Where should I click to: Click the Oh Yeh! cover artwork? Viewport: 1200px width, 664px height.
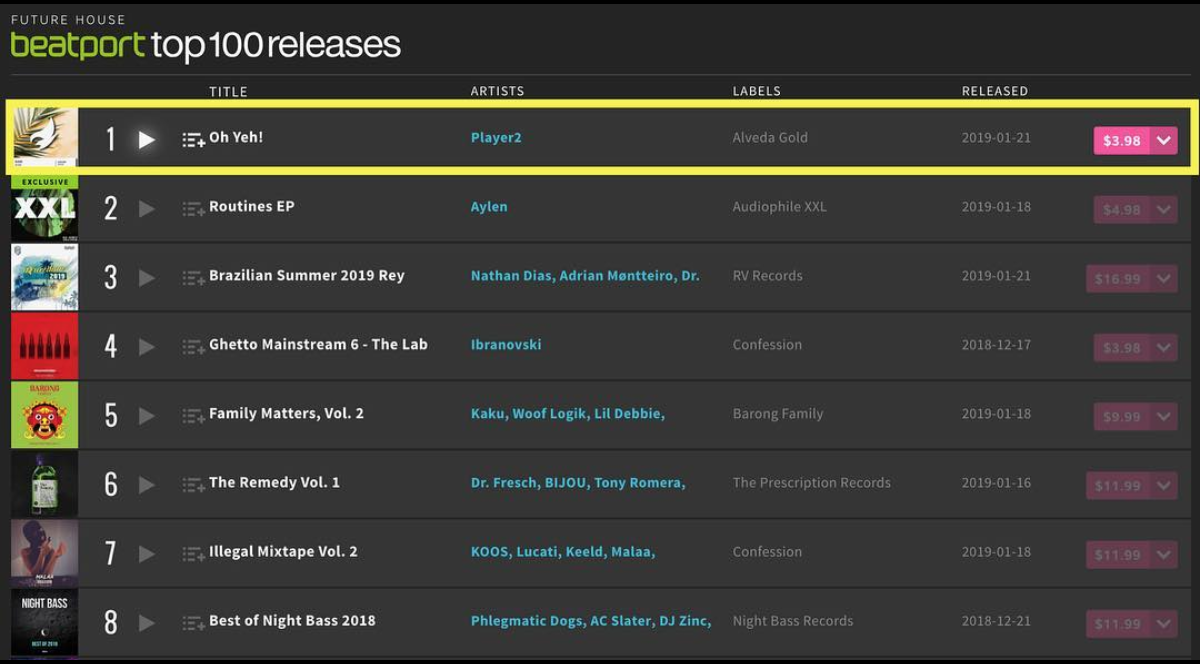(x=45, y=137)
